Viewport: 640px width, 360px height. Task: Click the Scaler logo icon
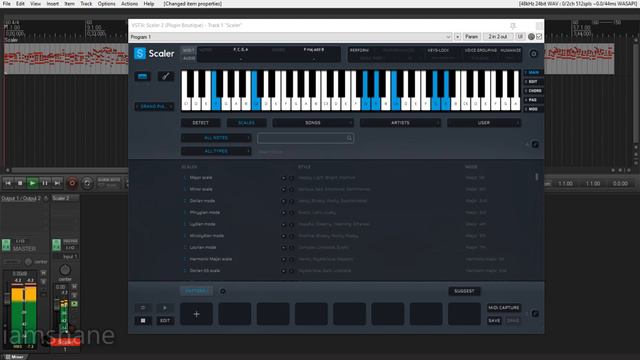[140, 53]
